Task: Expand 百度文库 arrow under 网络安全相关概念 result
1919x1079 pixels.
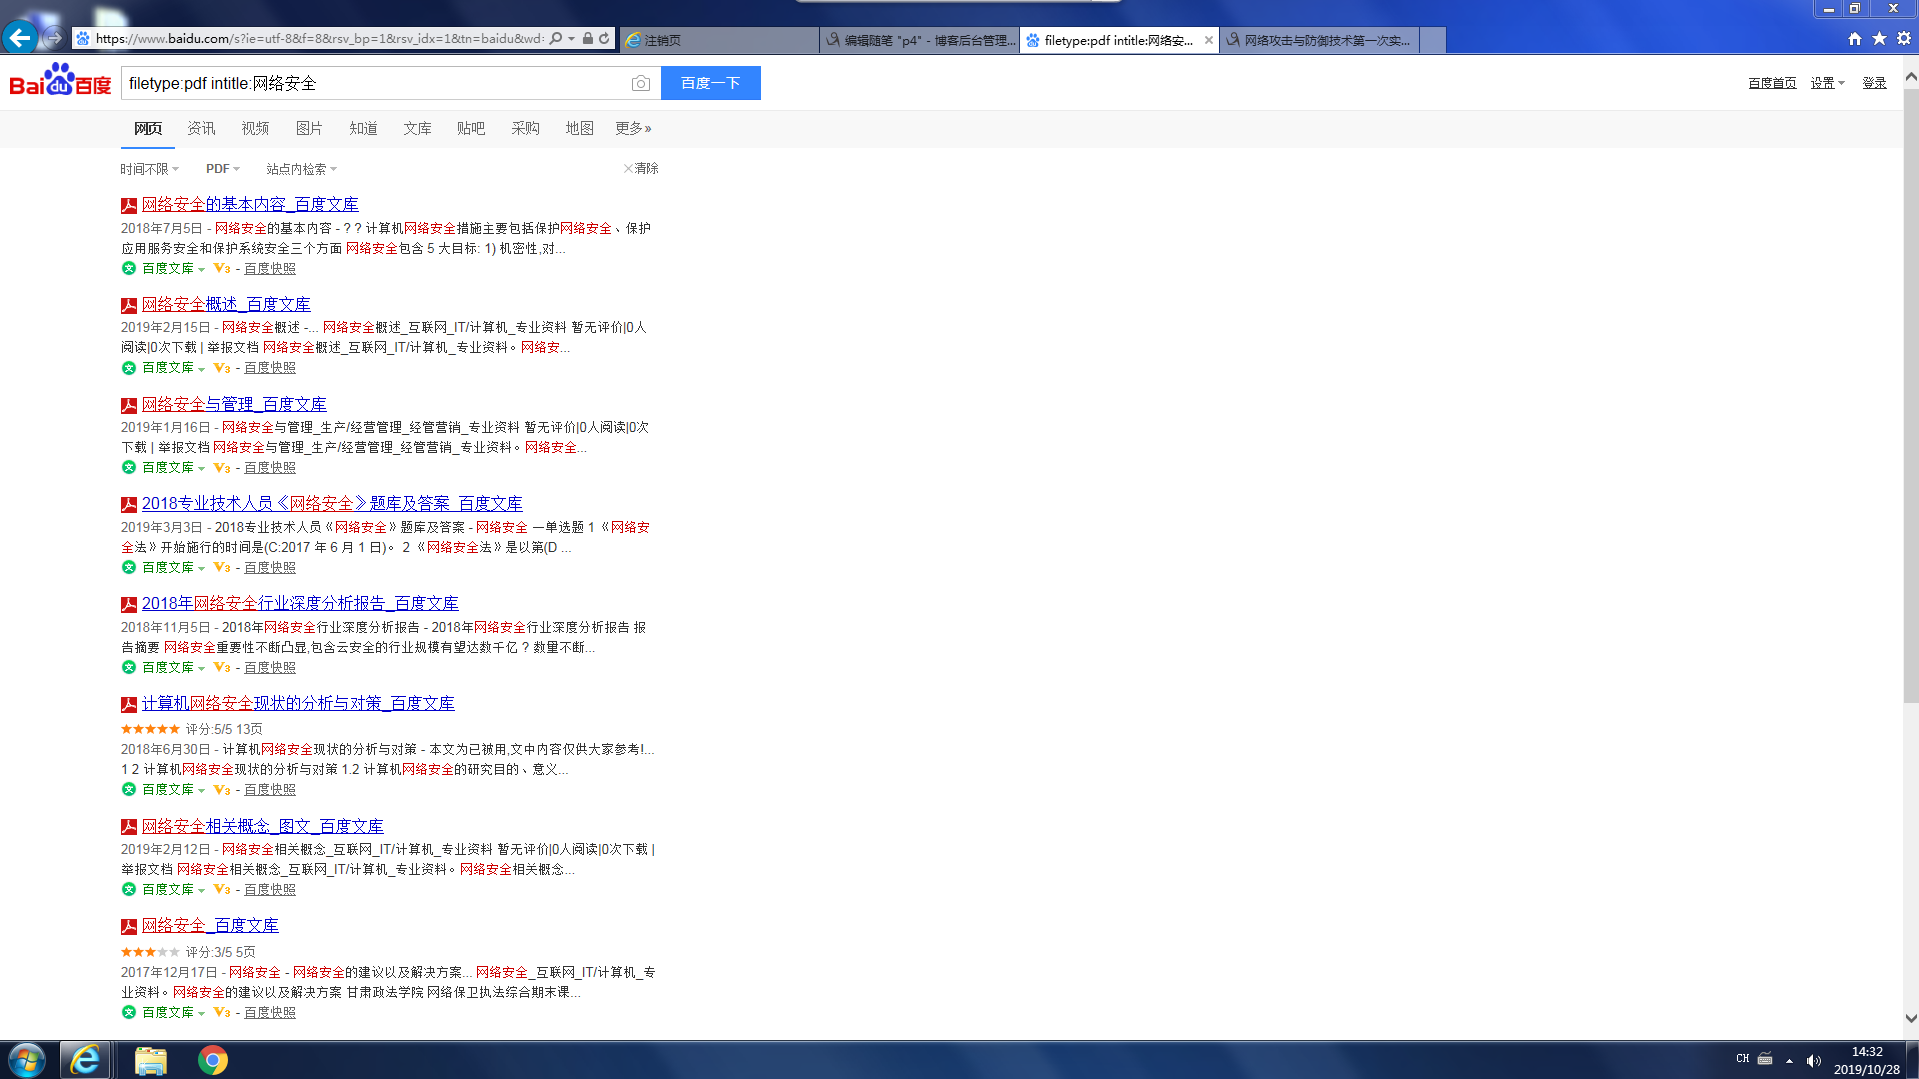Action: point(201,890)
